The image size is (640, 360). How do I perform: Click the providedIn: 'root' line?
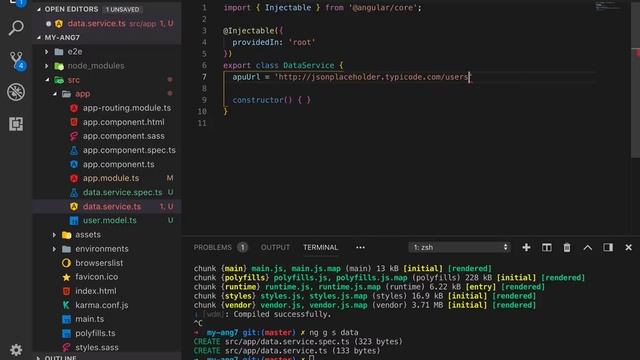[x=274, y=42]
